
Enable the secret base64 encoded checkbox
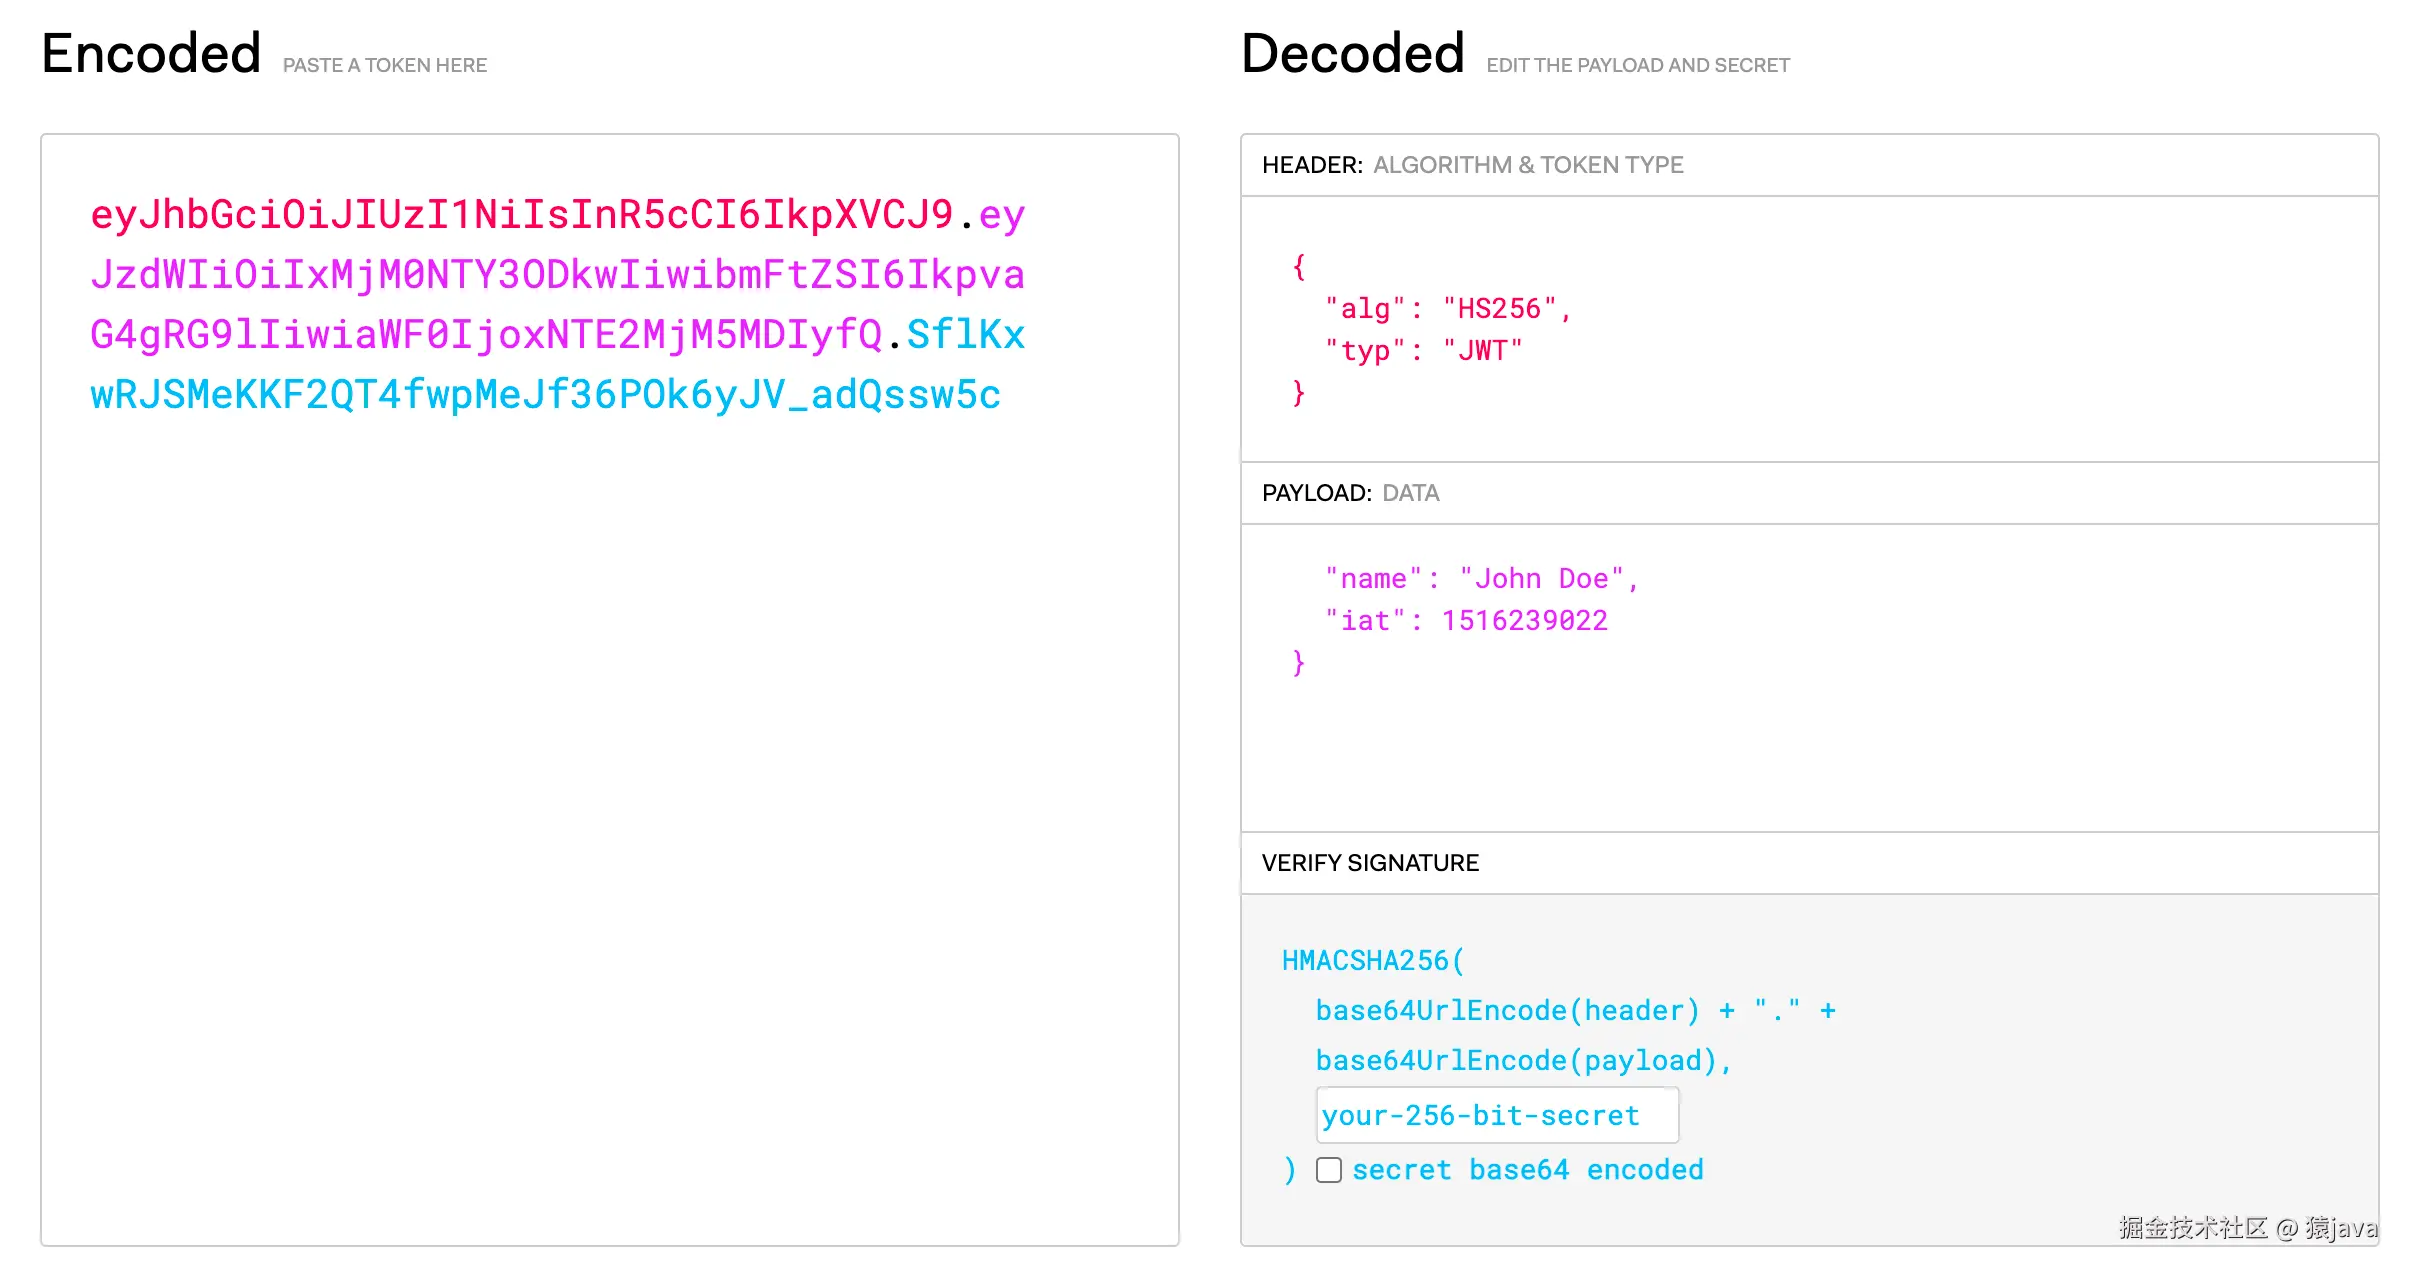1329,1170
